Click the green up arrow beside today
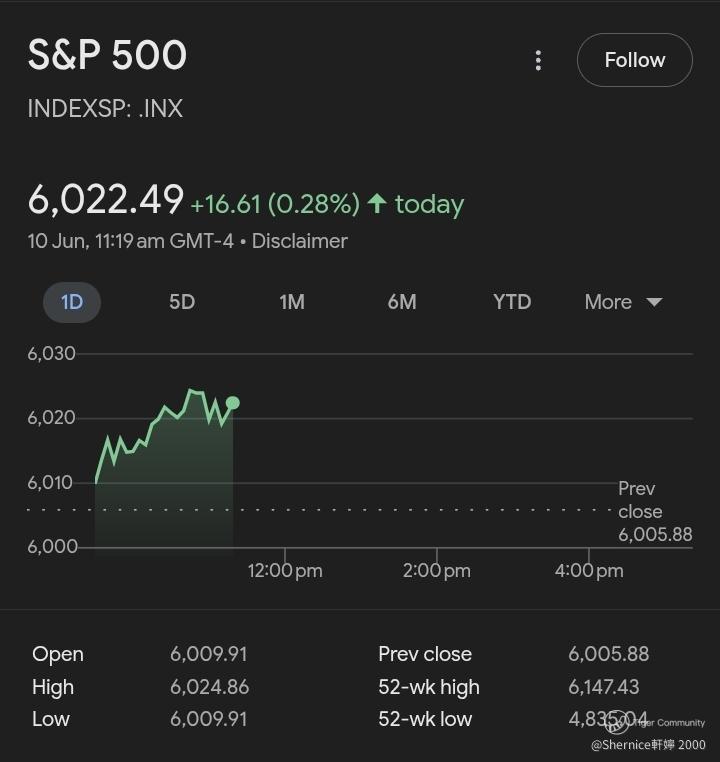 [x=377, y=204]
